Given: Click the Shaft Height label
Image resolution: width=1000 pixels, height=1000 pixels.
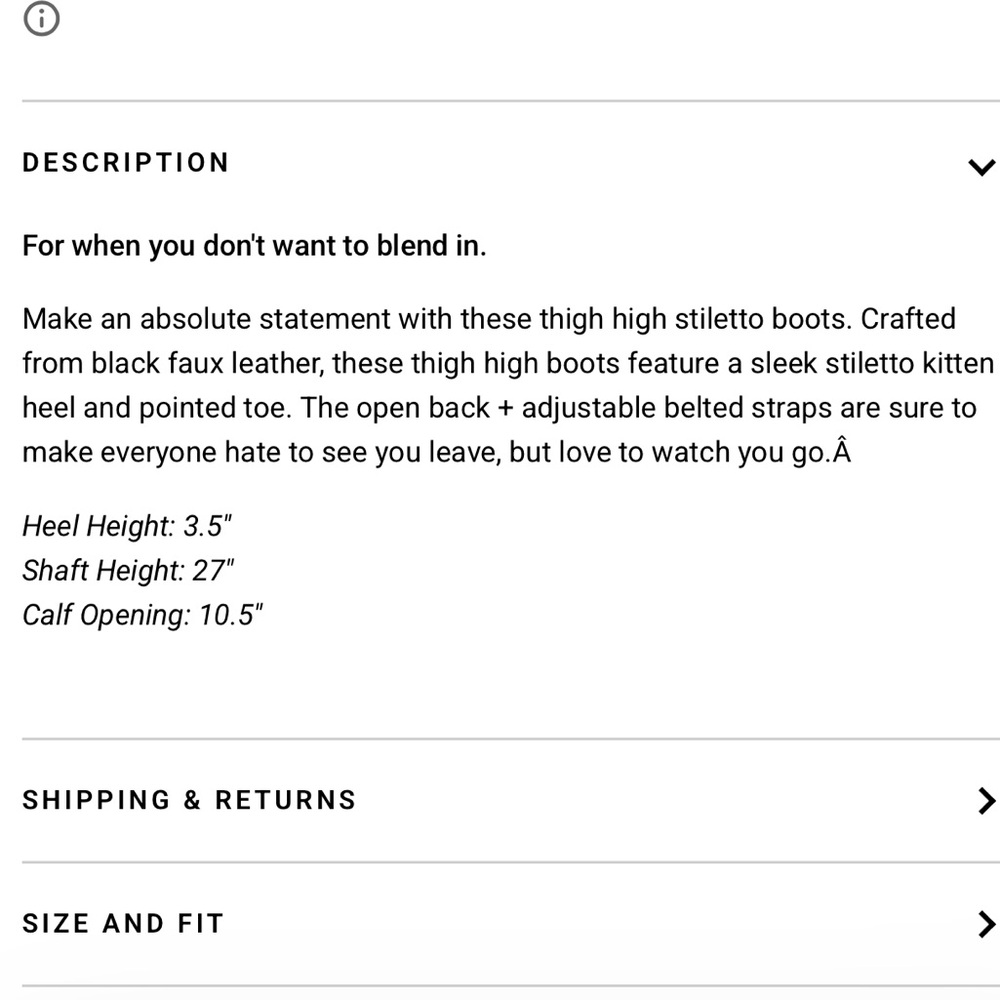Looking at the screenshot, I should pos(103,571).
